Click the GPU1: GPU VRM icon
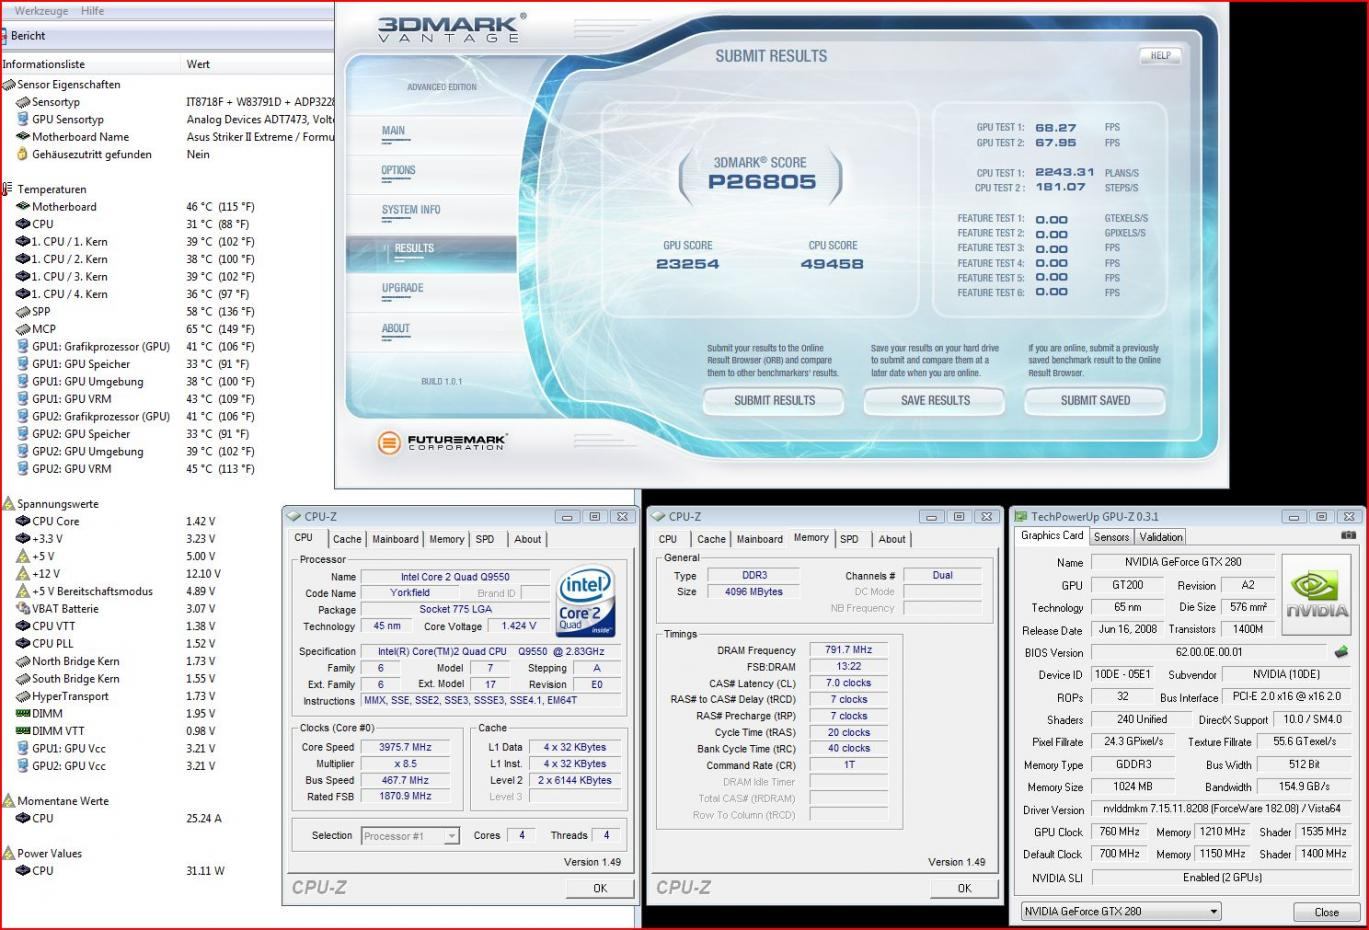The width and height of the screenshot is (1369, 930). click(x=23, y=399)
